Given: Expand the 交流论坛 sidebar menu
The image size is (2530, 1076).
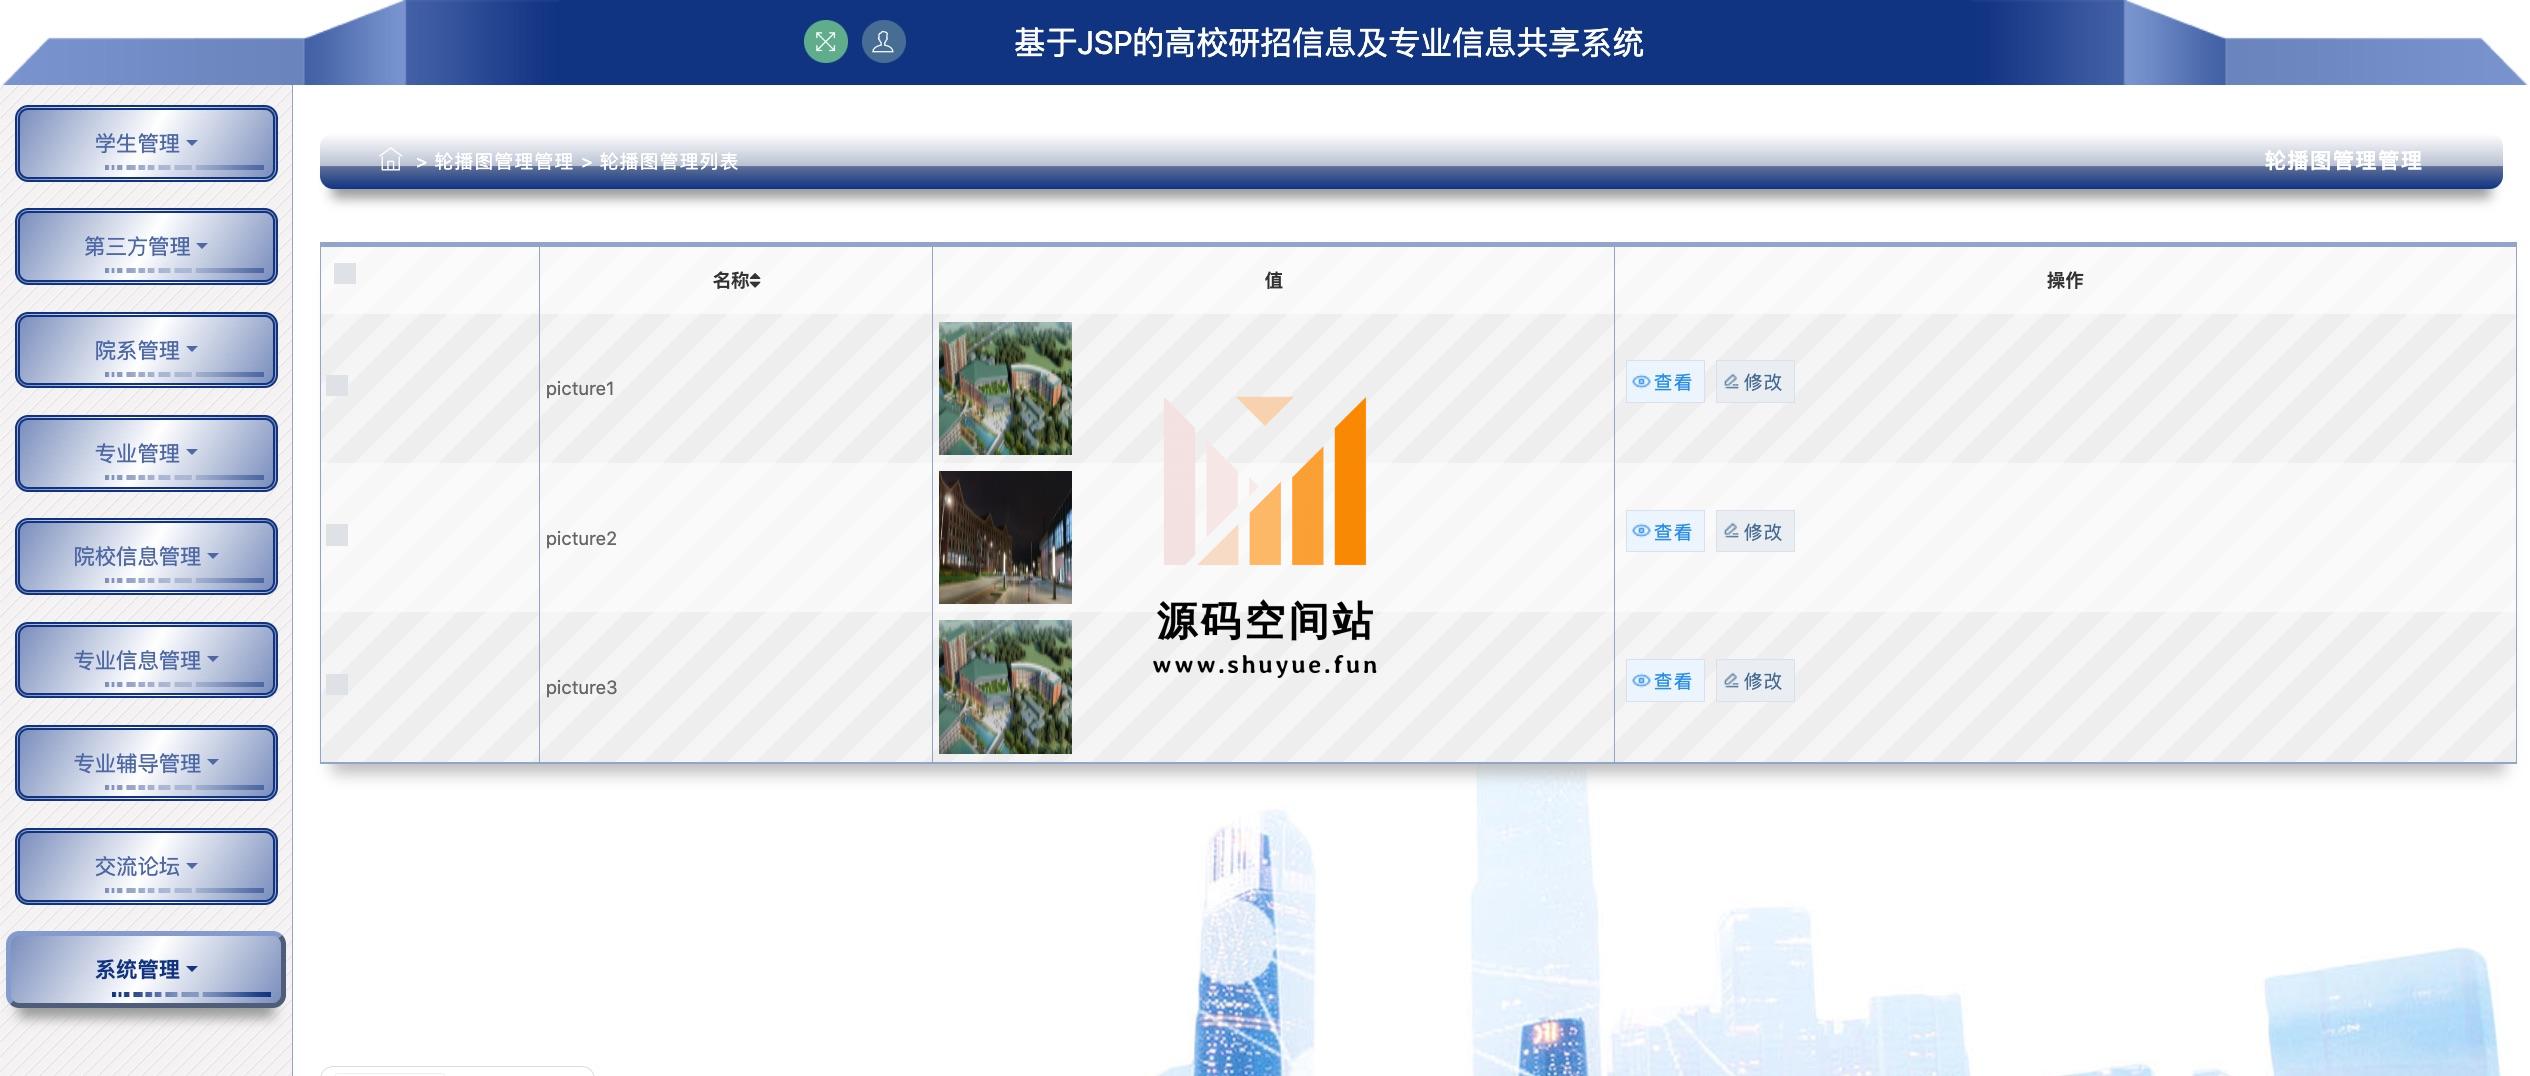Looking at the screenshot, I should tap(146, 866).
